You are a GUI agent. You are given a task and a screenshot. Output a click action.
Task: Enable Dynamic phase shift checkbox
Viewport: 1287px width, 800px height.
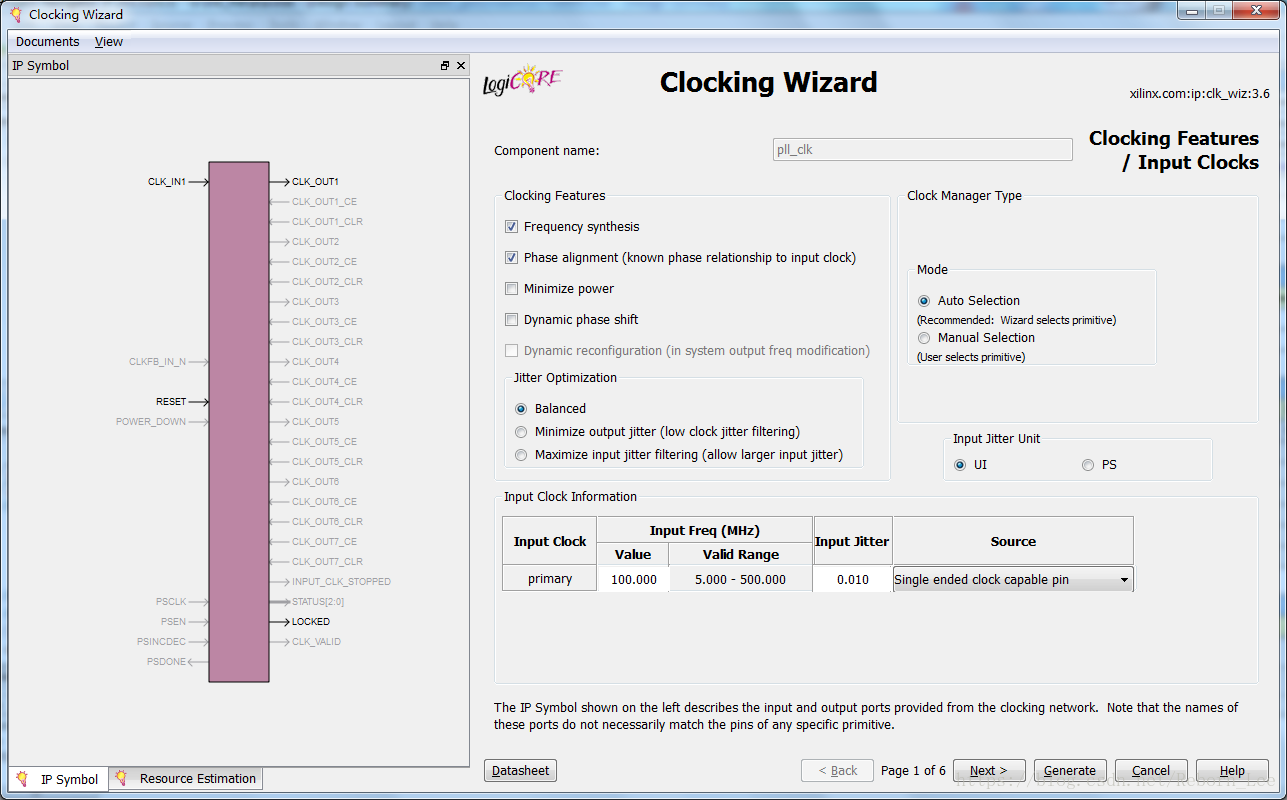tap(512, 320)
